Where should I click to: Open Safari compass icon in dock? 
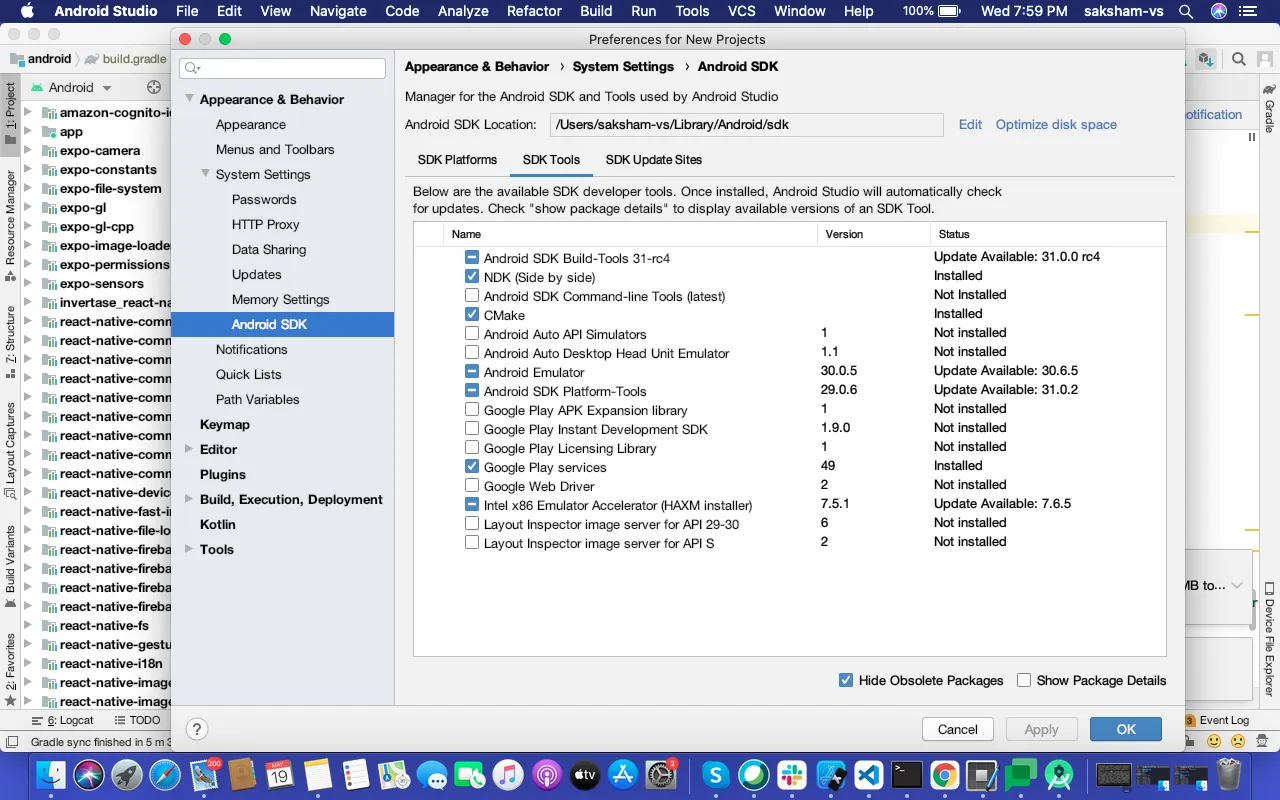(165, 775)
